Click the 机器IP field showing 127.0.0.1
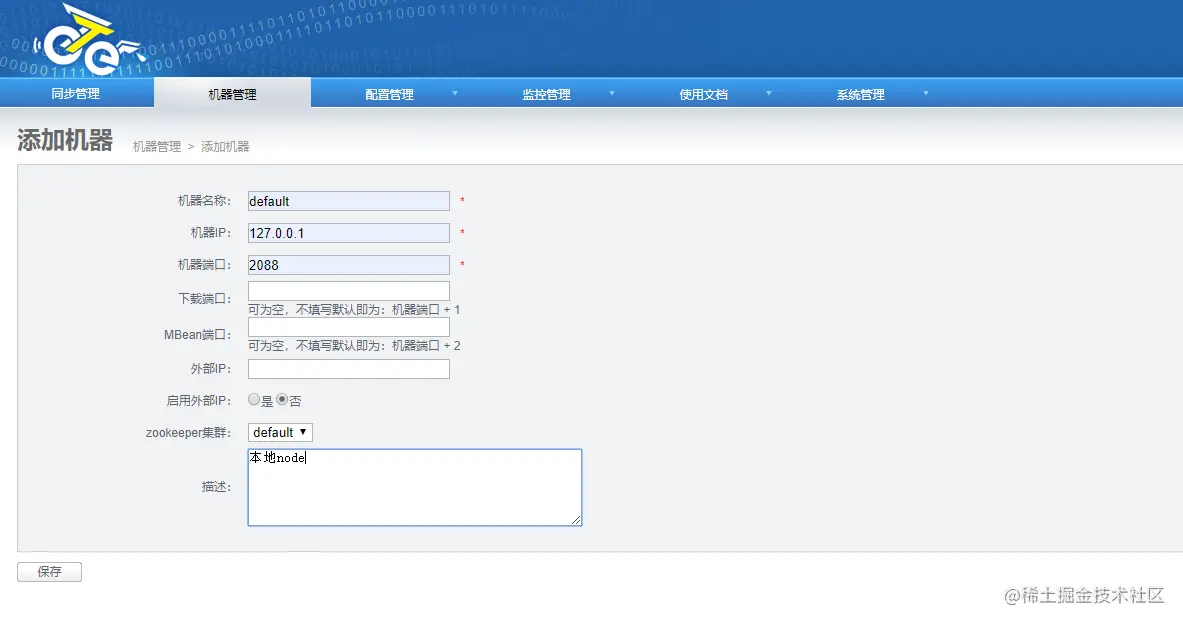Viewport: 1183px width, 624px height. (348, 232)
